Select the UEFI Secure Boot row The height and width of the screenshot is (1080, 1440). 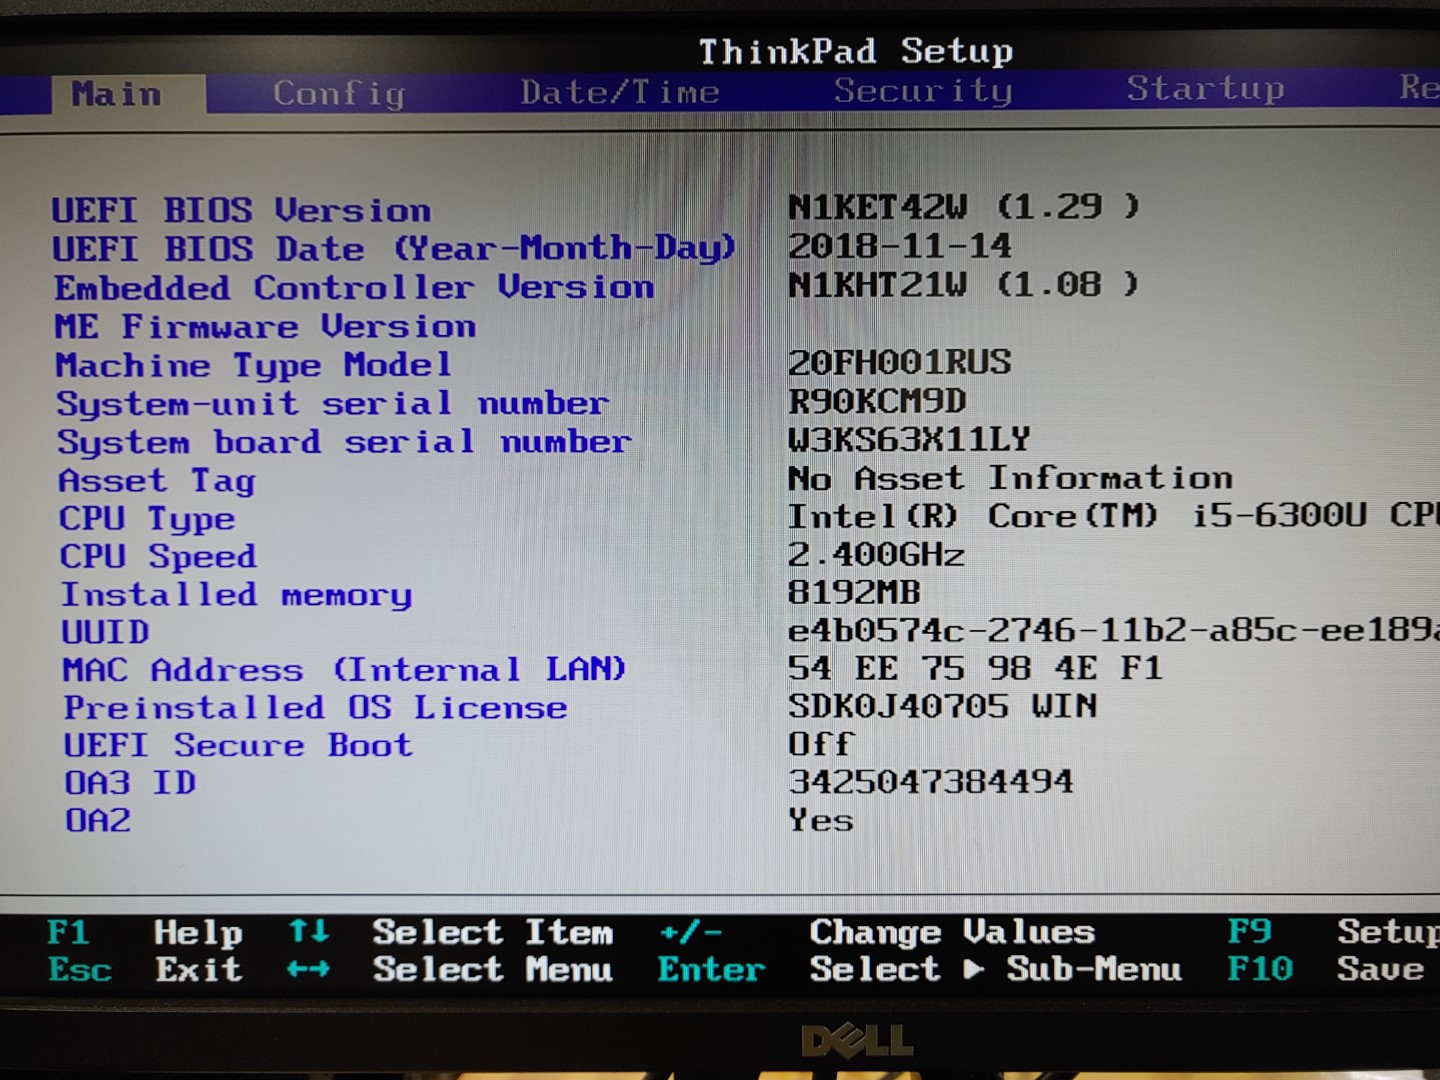pyautogui.click(x=235, y=745)
